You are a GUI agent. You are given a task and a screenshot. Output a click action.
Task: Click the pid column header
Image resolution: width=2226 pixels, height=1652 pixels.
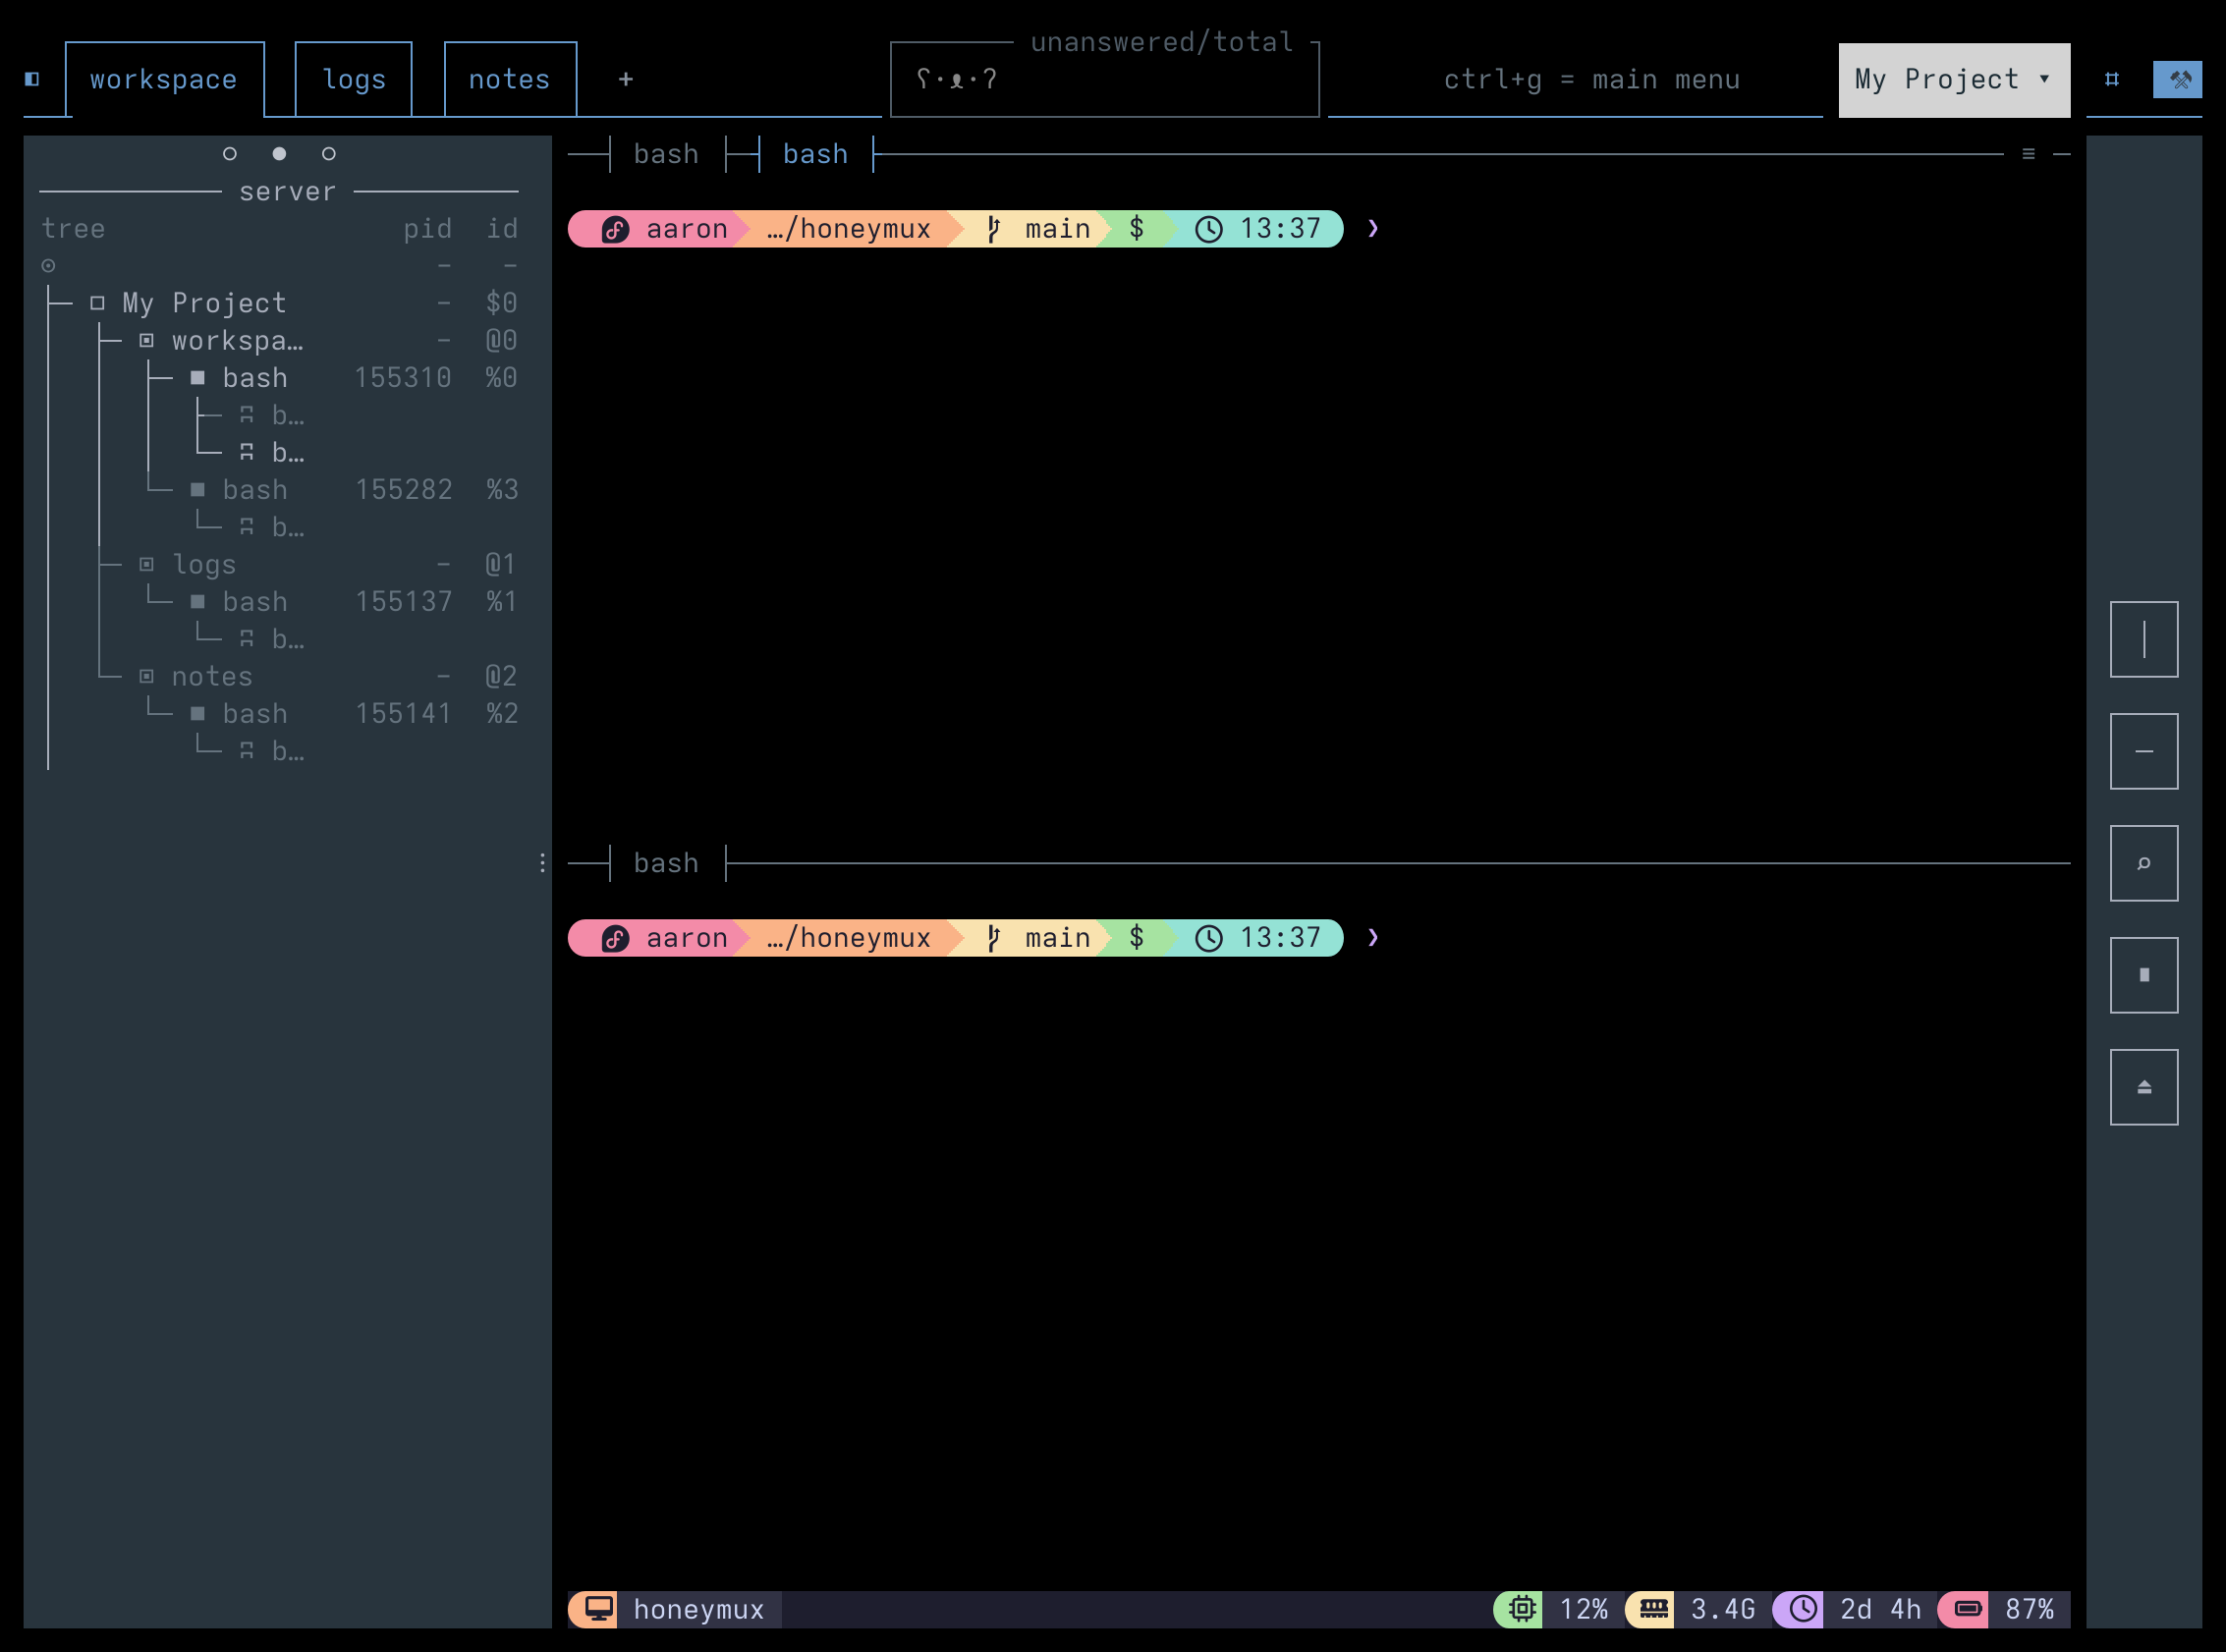[428, 229]
